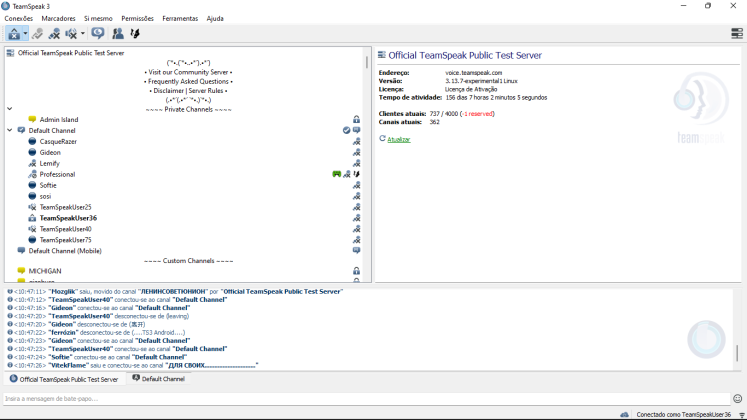
Task: Collapse the spacer expander above Admin Island
Action: [x=10, y=109]
